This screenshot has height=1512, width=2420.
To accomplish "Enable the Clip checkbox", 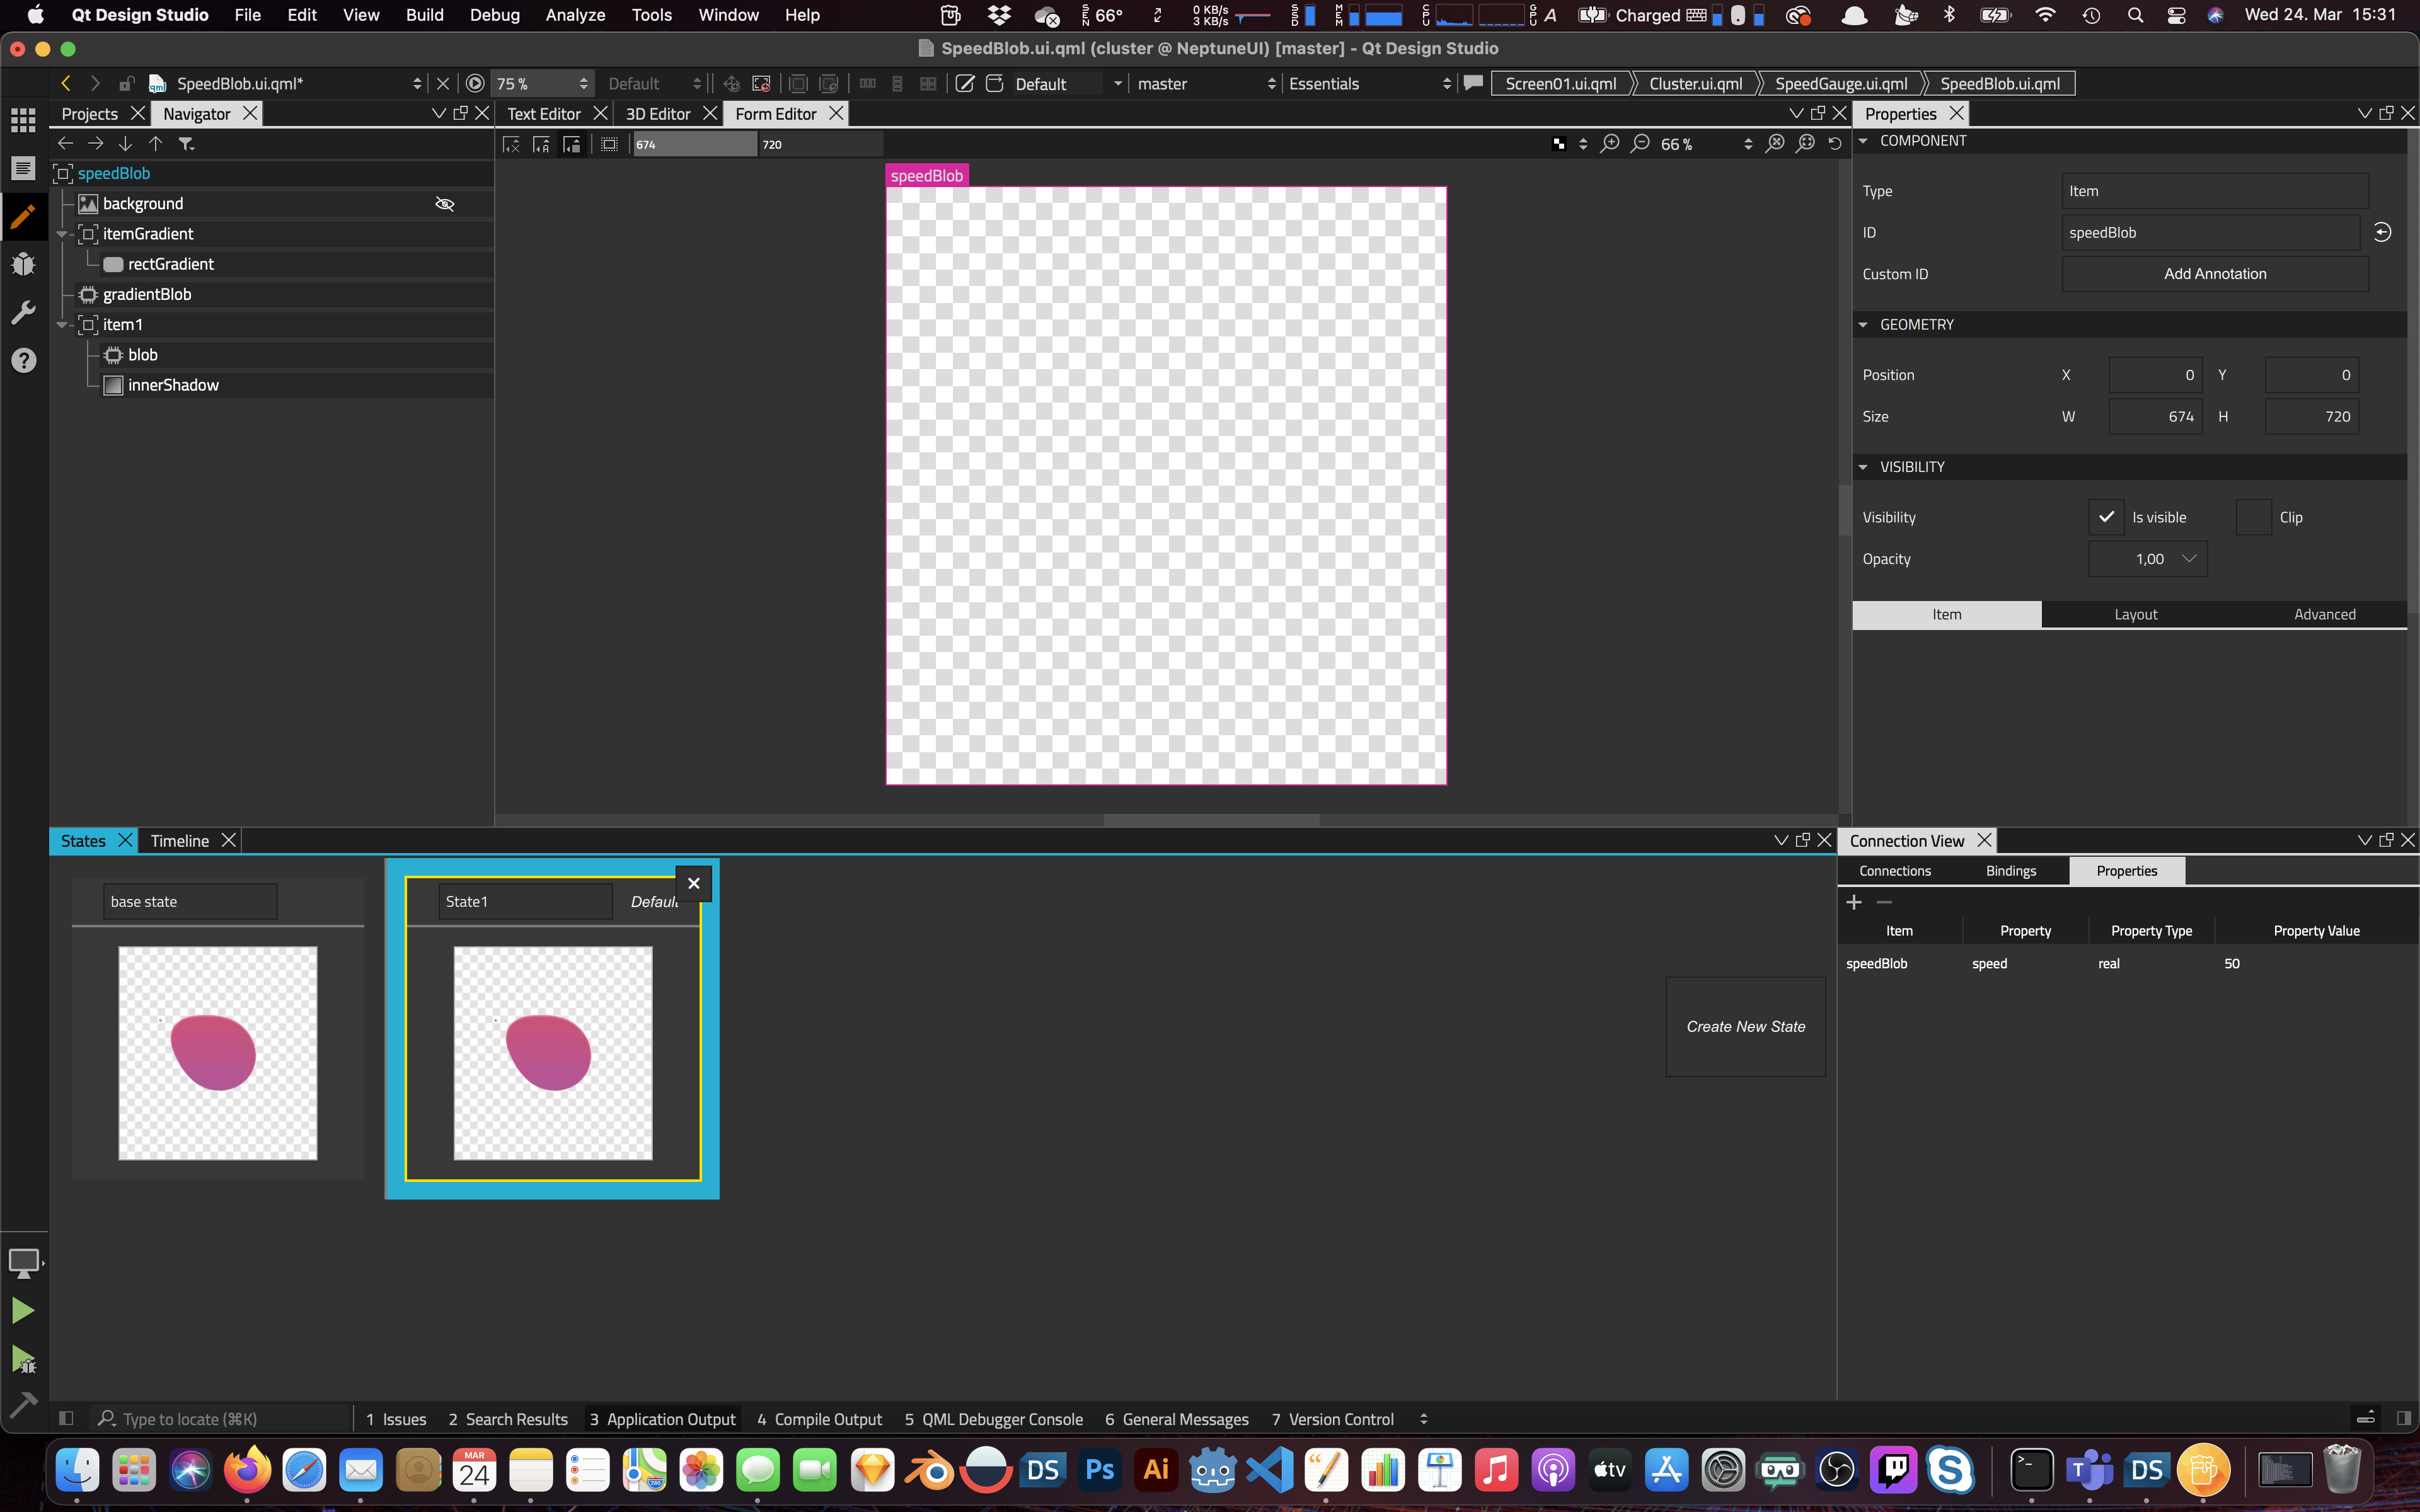I will tap(2253, 517).
